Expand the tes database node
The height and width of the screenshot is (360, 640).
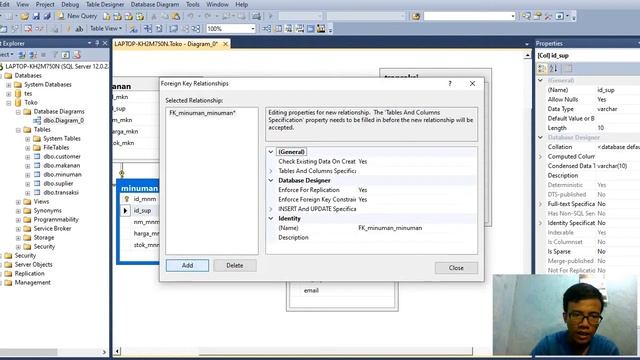point(9,93)
